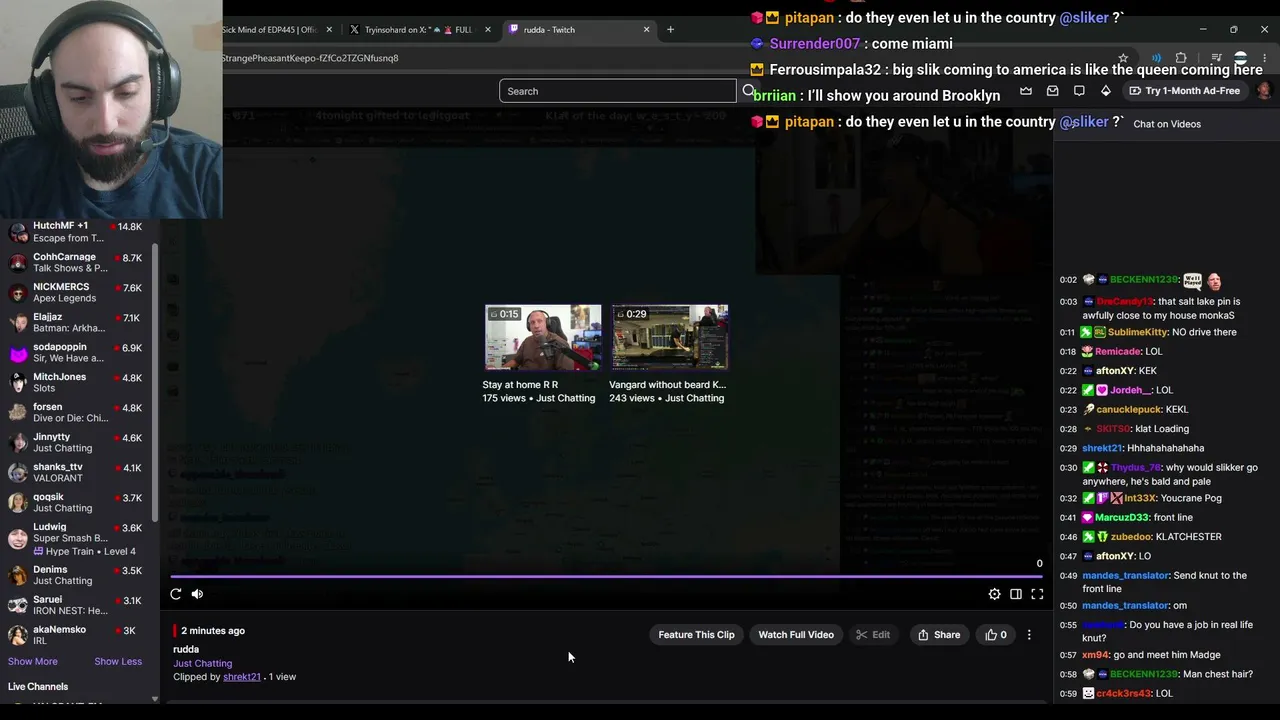The height and width of the screenshot is (720, 1280).
Task: Open qoqsik channel in sidebar
Action: 76,502
